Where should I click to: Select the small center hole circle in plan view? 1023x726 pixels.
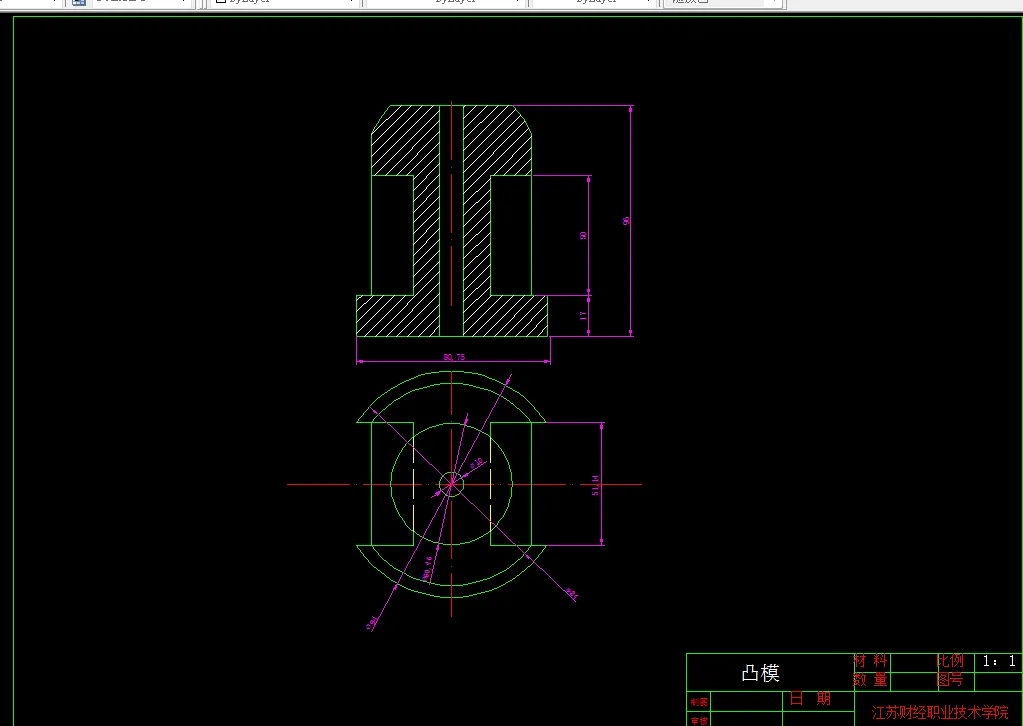tap(451, 485)
